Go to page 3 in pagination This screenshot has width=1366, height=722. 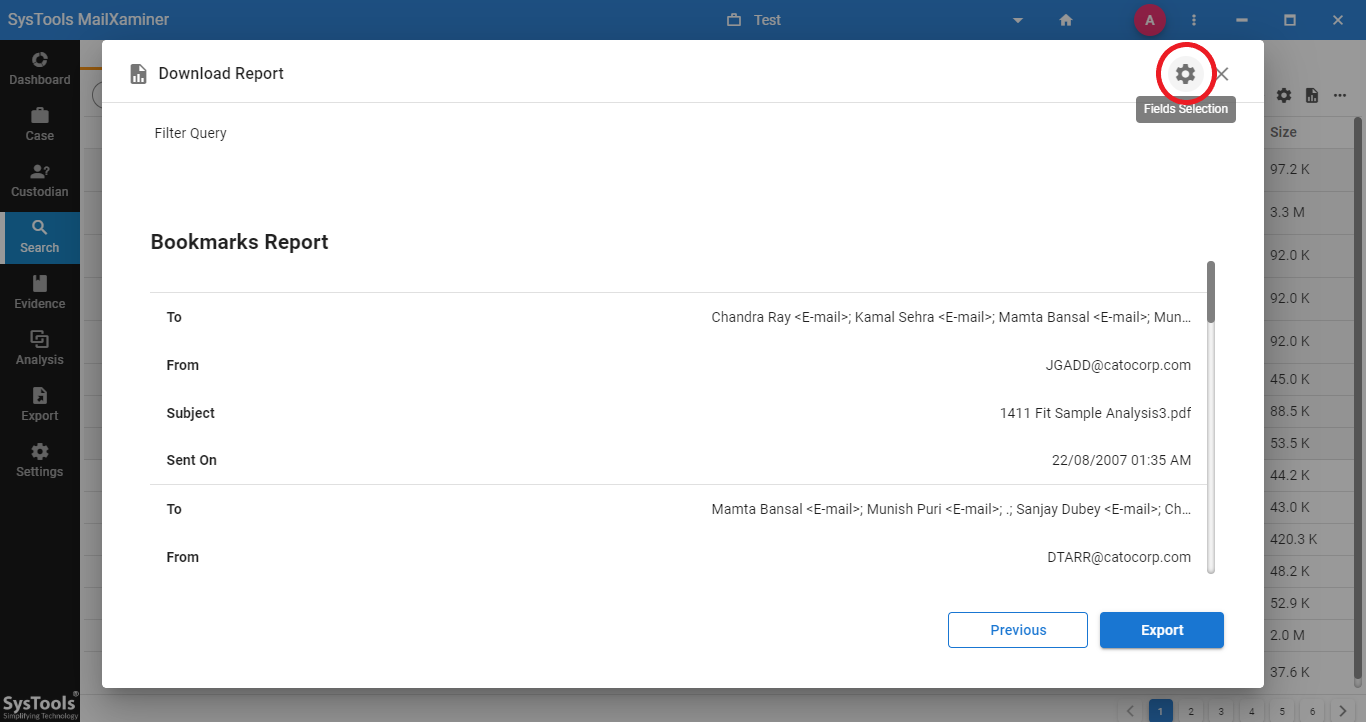pyautogui.click(x=1221, y=711)
